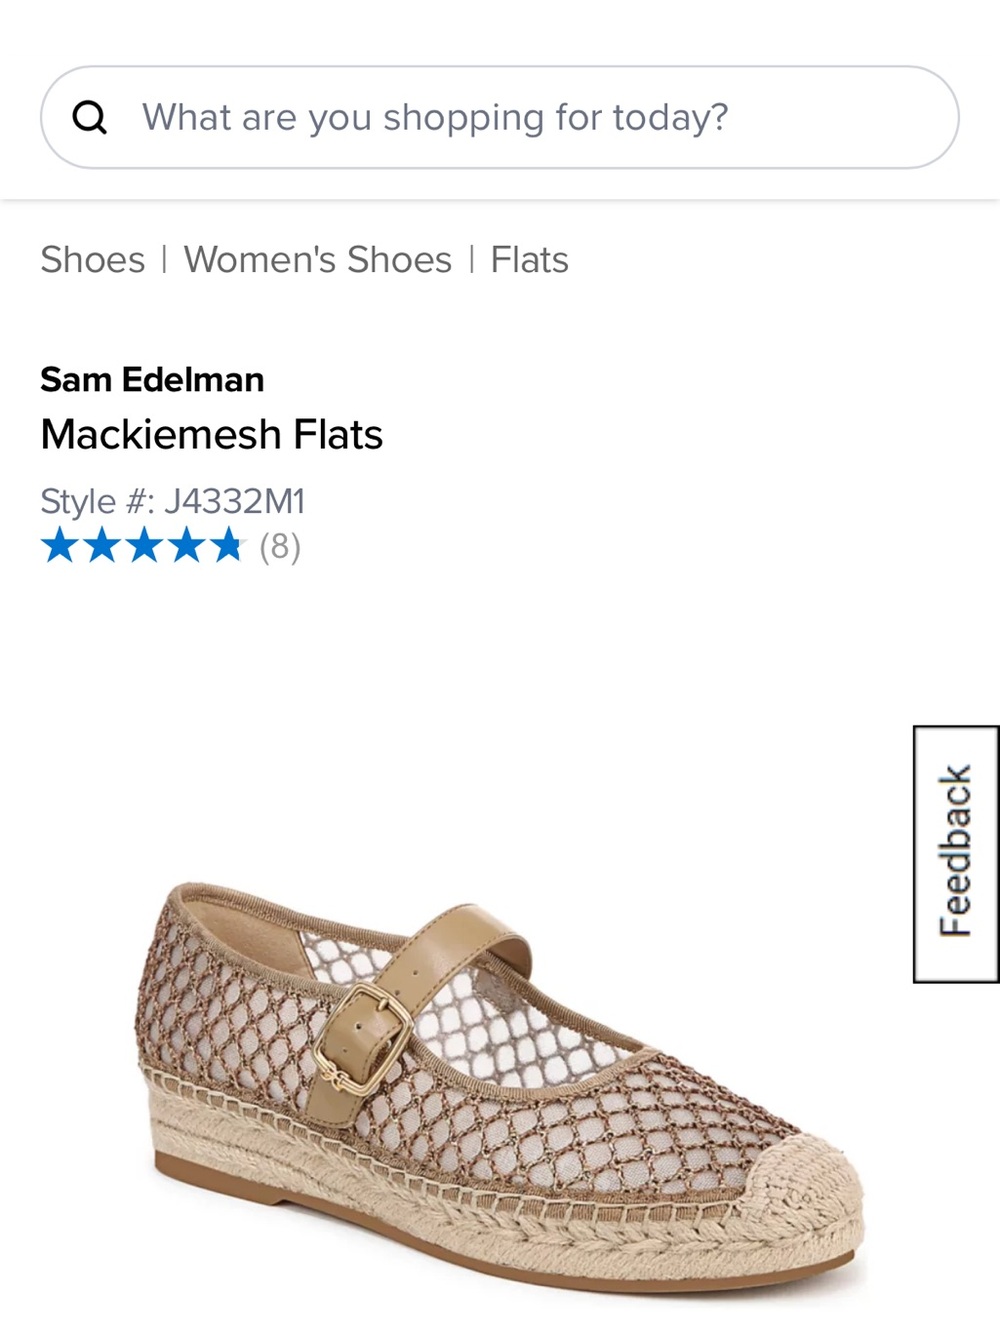Click the first star in rating row
Image resolution: width=1000 pixels, height=1333 pixels.
tap(58, 547)
